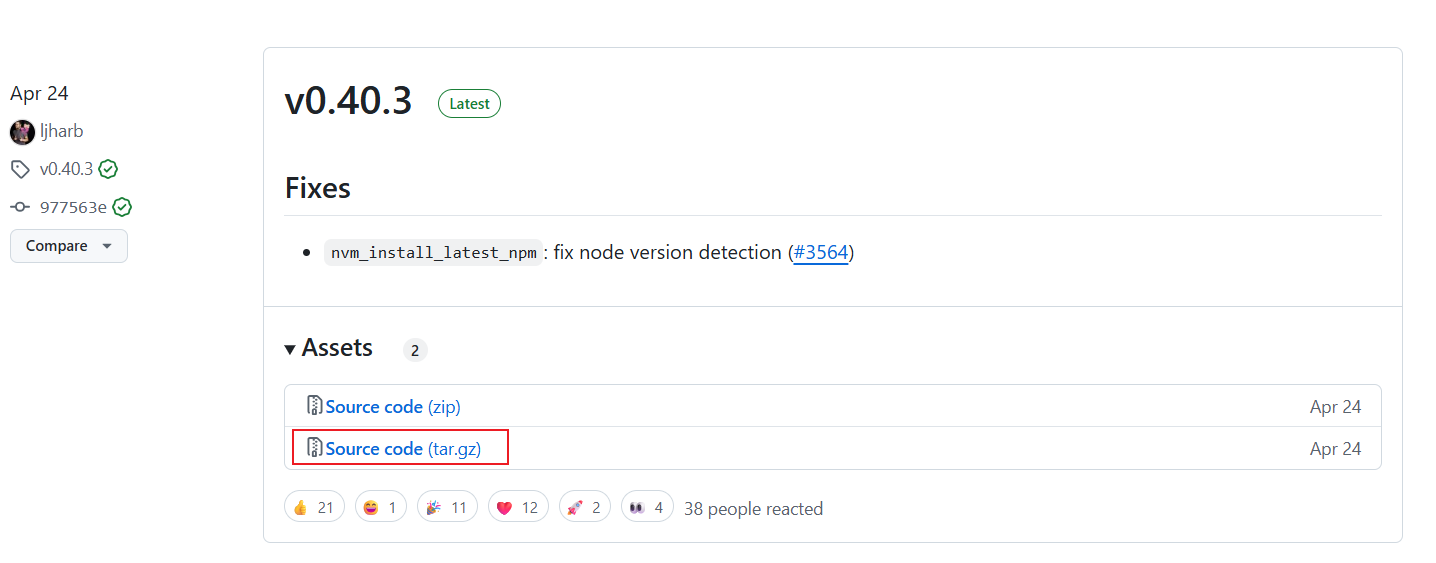Image resolution: width=1436 pixels, height=563 pixels.
Task: Open the ljharb user profile link
Action: 62,131
